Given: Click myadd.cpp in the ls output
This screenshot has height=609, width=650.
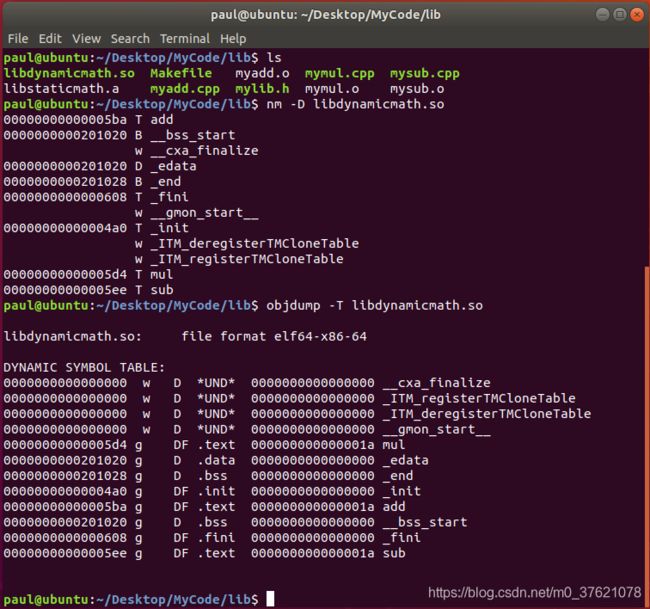Looking at the screenshot, I should [x=185, y=89].
